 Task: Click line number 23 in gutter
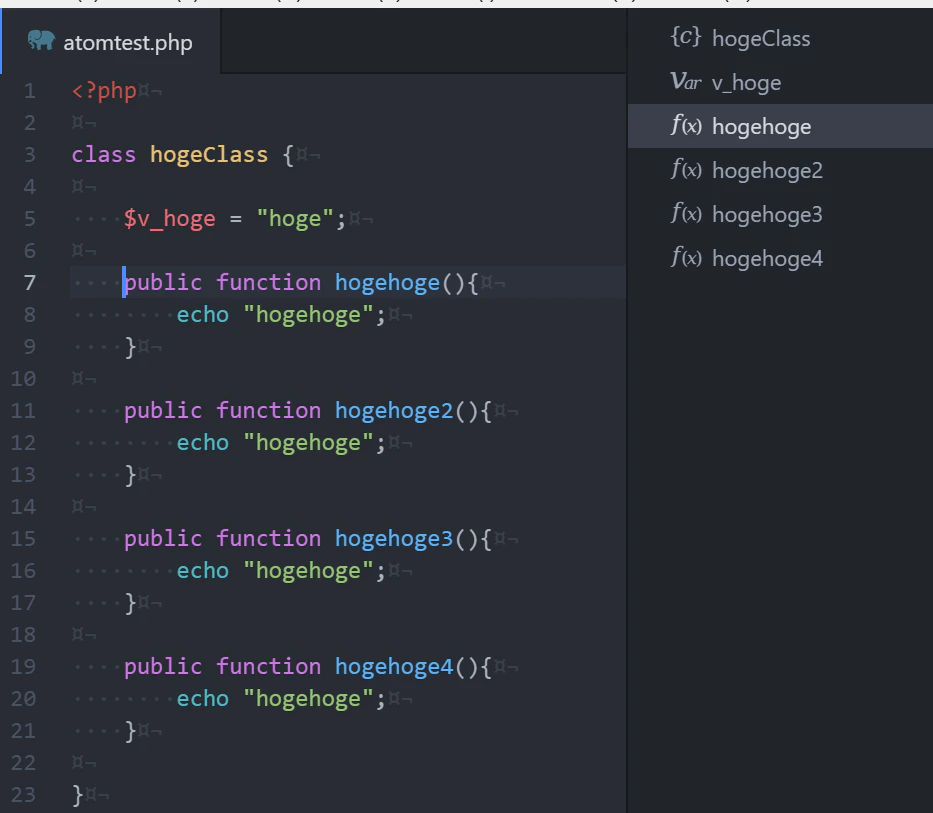(23, 795)
